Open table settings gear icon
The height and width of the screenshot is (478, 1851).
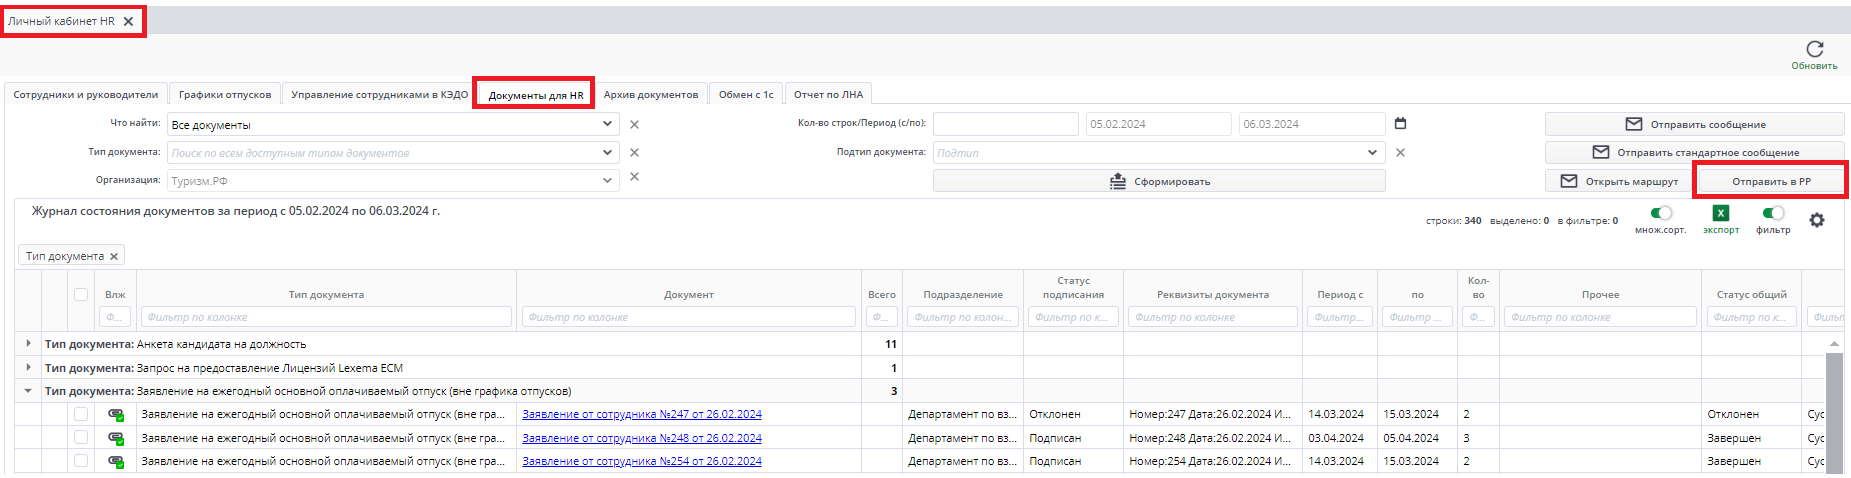[x=1816, y=220]
